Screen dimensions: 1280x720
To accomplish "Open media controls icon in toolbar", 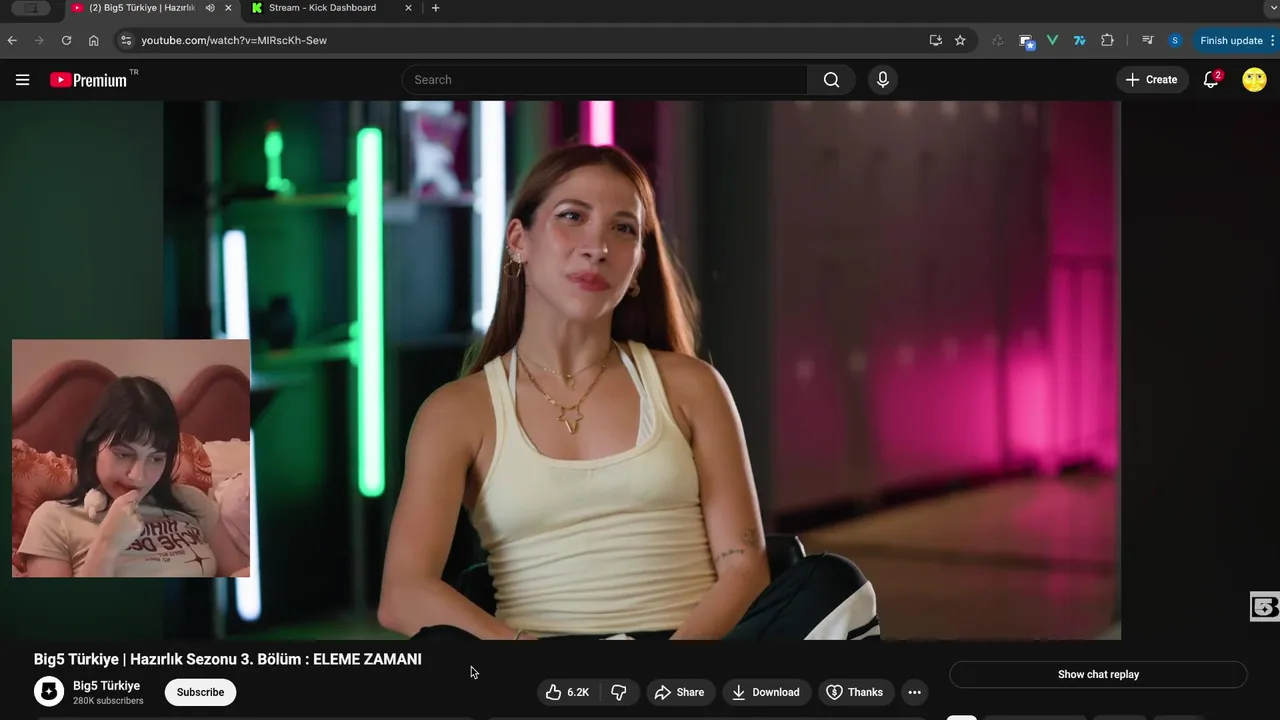I will [x=1147, y=40].
